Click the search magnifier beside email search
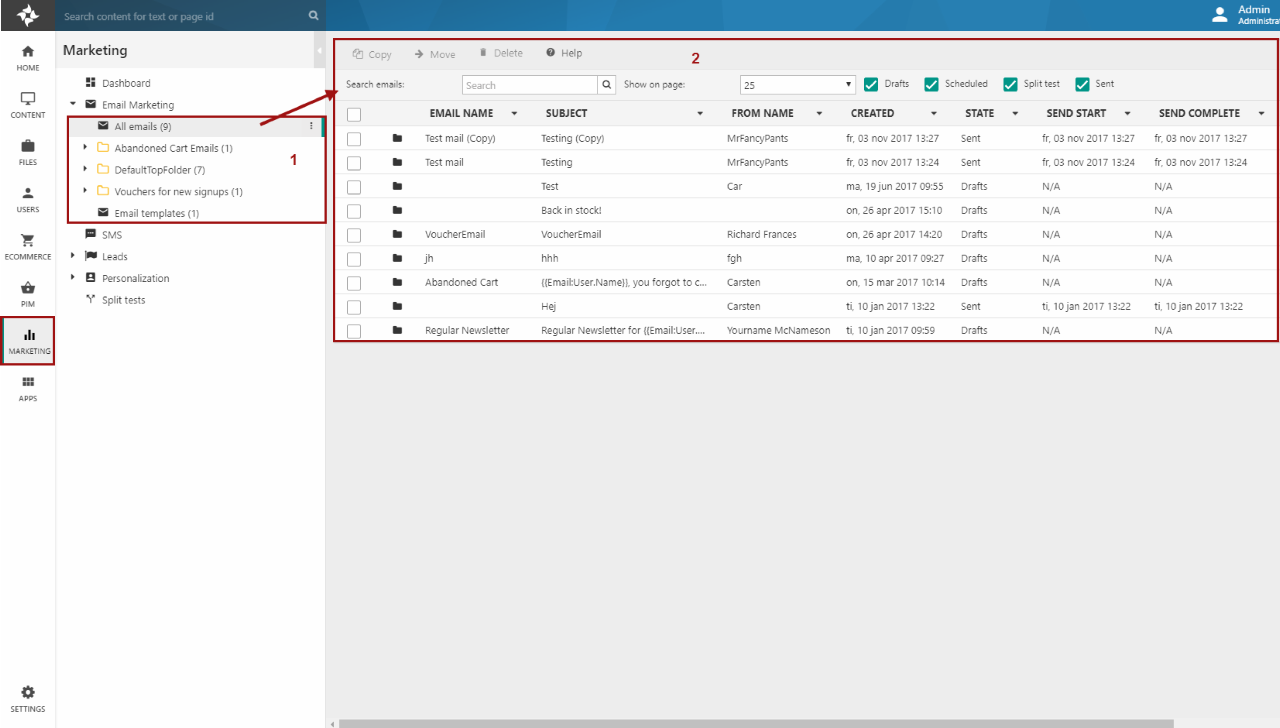Image resolution: width=1280 pixels, height=728 pixels. 606,85
